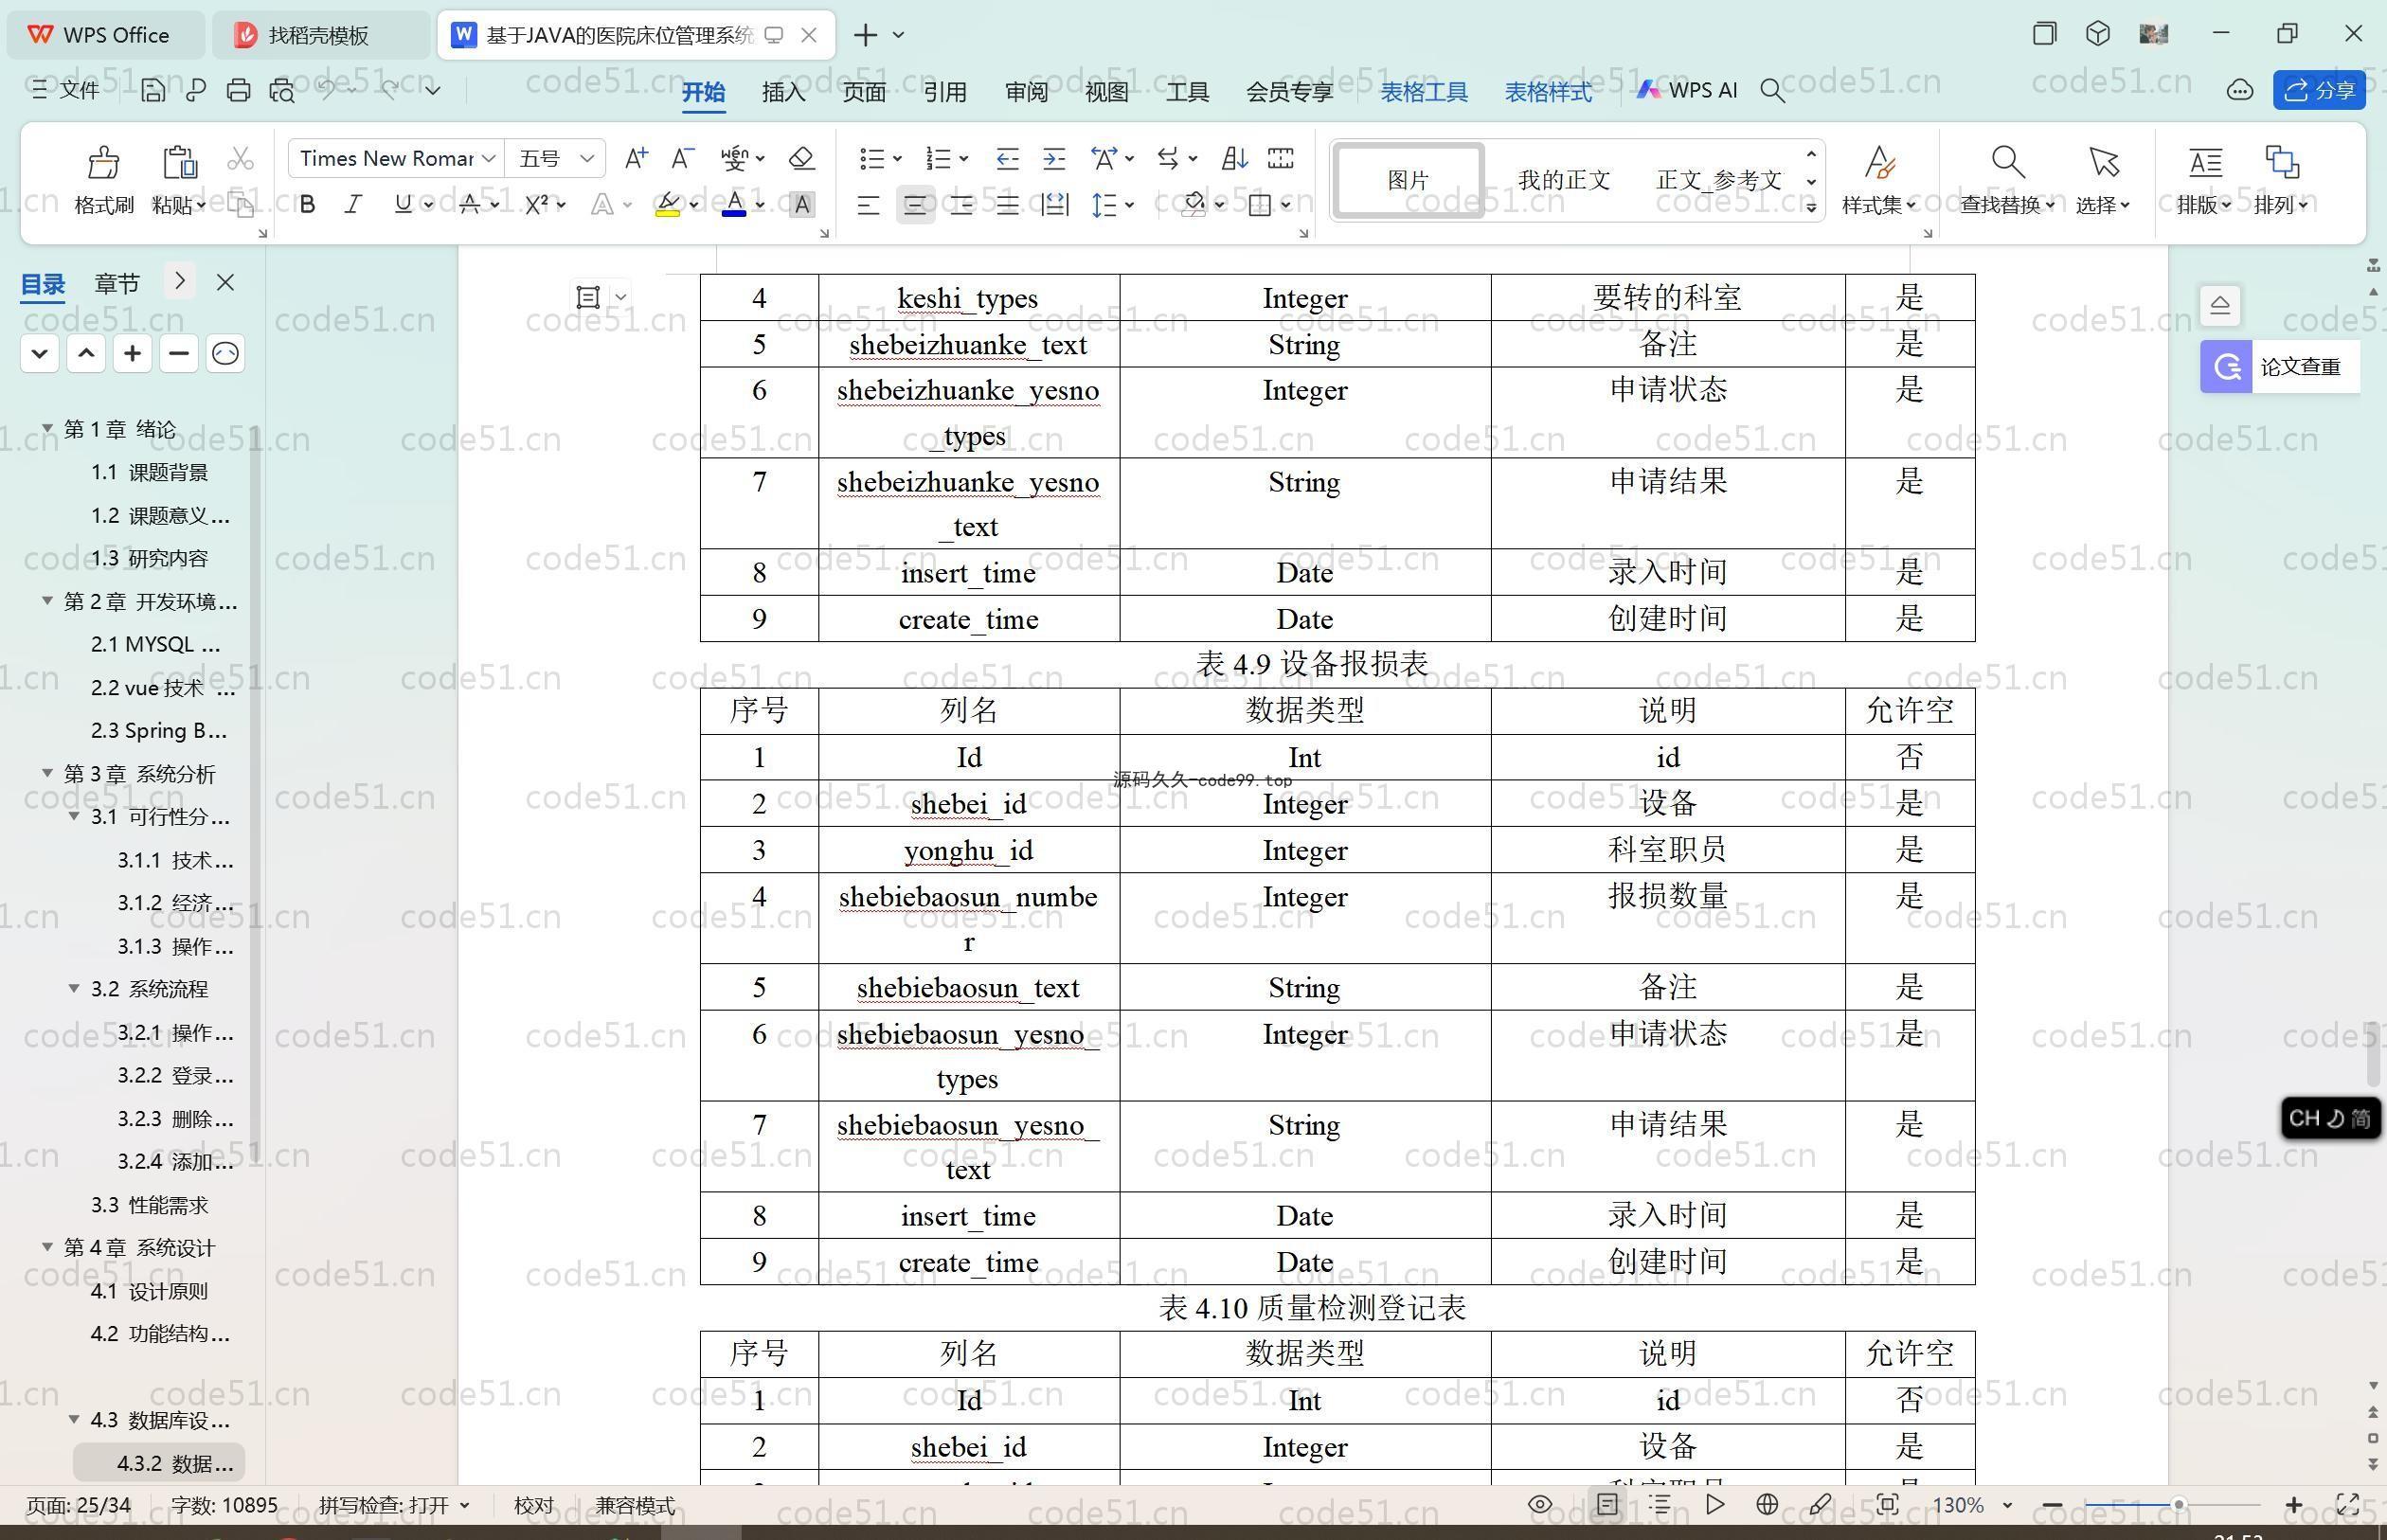2387x1540 pixels.
Task: Click the Styles set (样式集) icon
Action: click(1878, 162)
